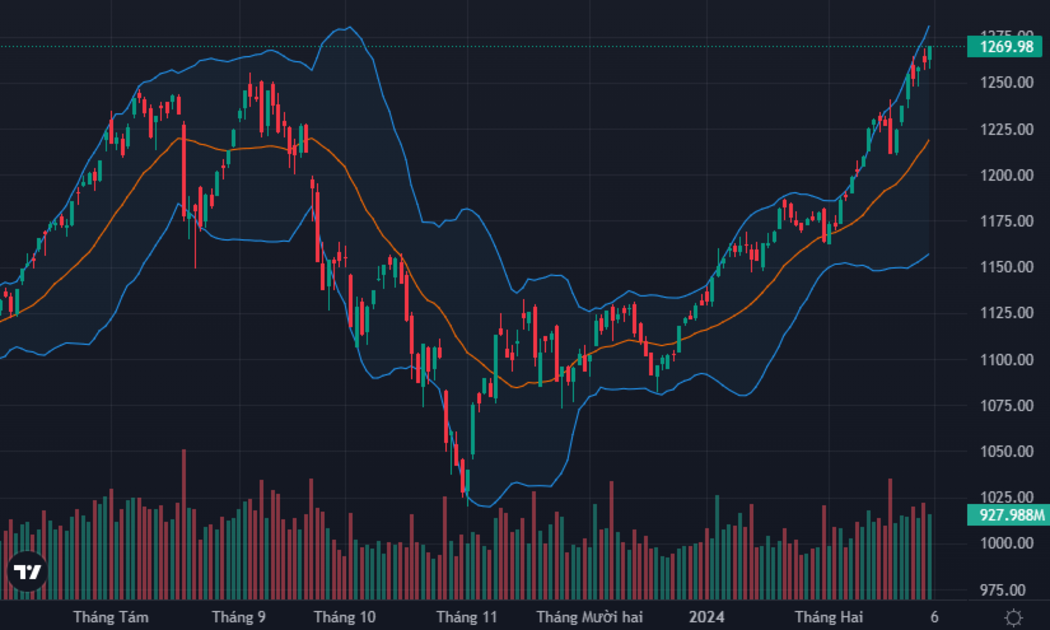Pick the Tháng 10 time axis label
1050x630 pixels.
[x=344, y=617]
